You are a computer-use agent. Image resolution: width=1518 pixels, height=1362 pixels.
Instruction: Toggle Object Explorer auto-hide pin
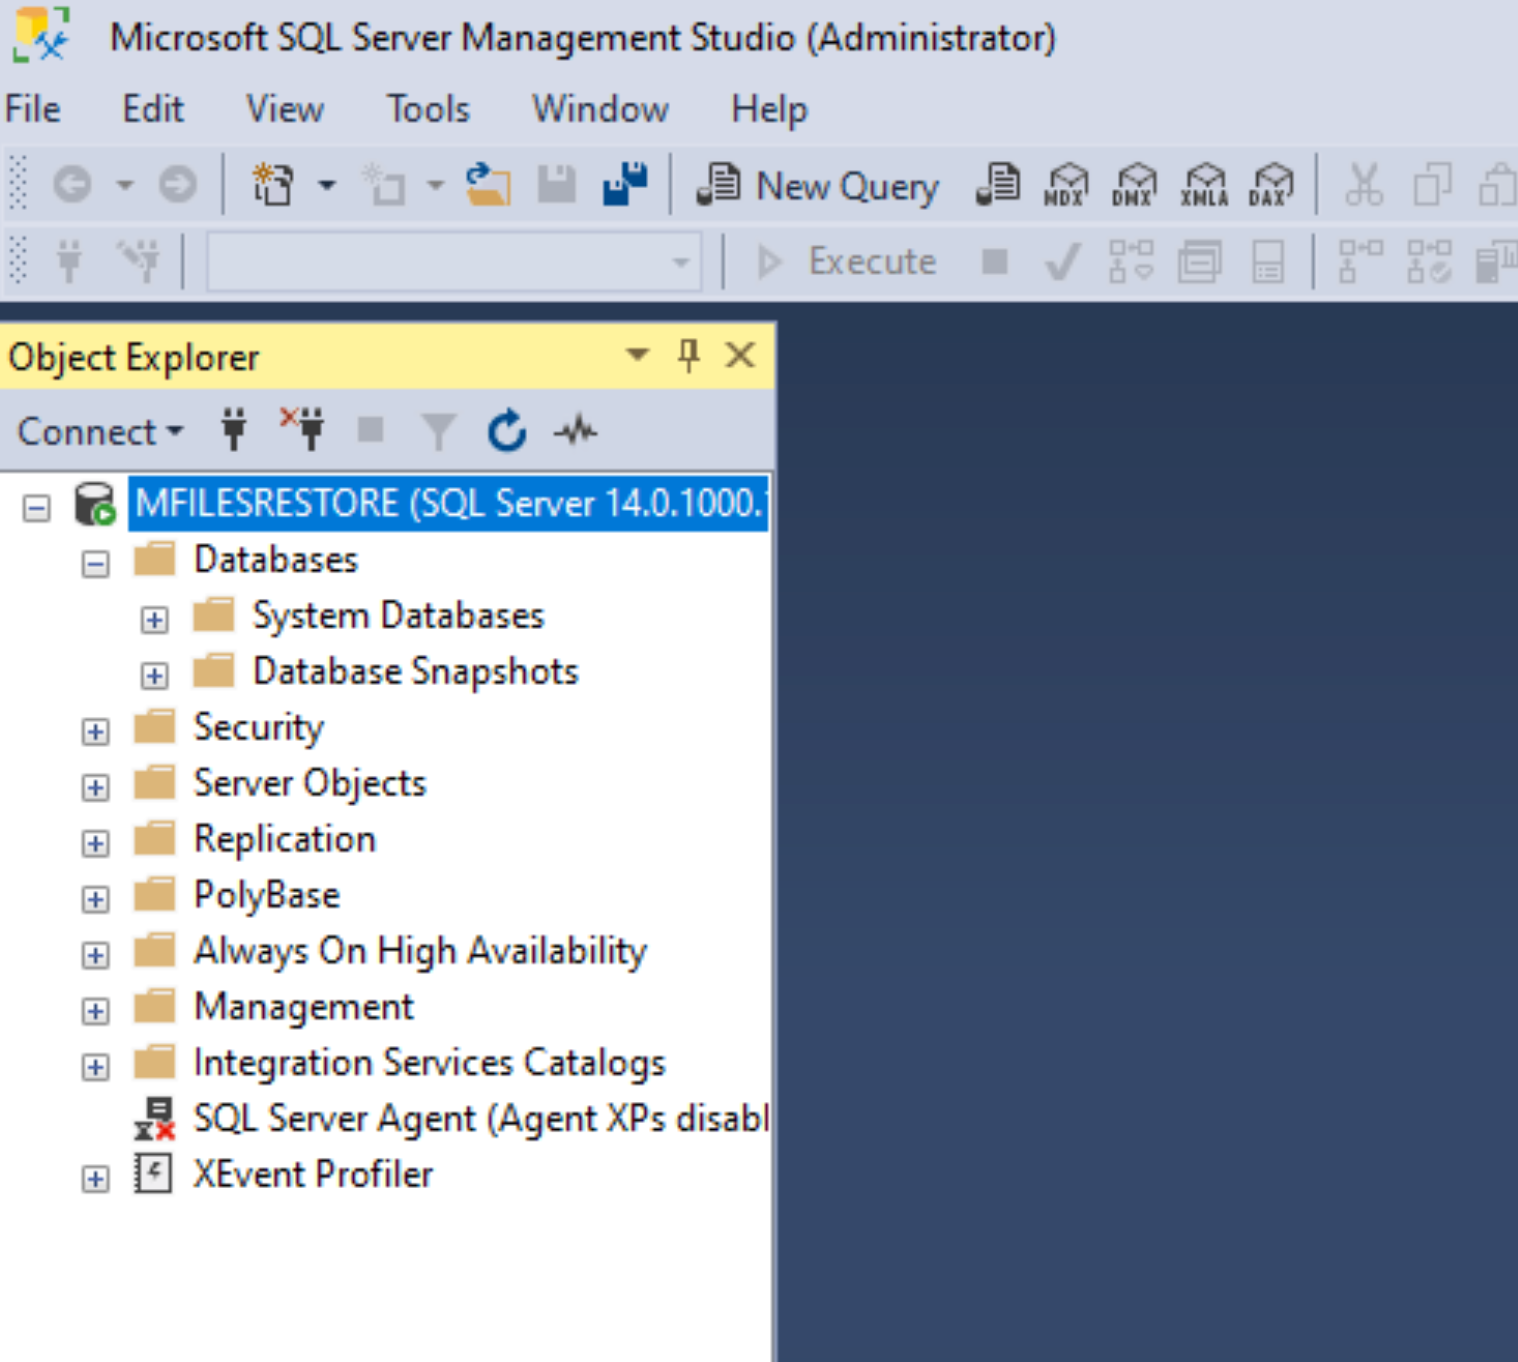[x=688, y=355]
